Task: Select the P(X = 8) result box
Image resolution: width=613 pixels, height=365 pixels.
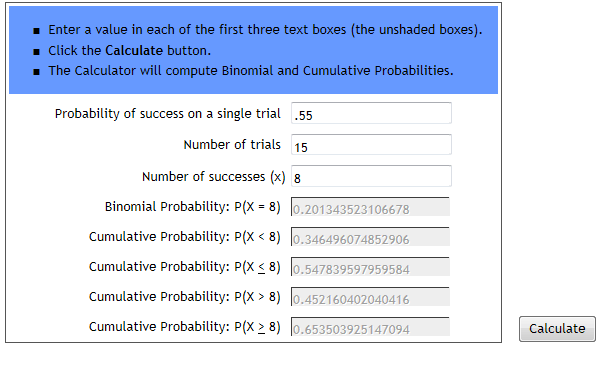Action: 370,207
